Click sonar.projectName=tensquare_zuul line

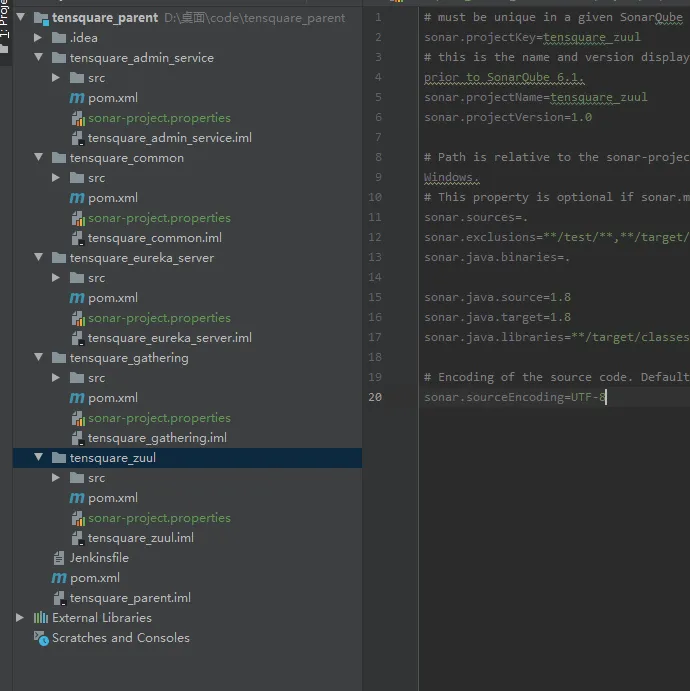point(535,97)
